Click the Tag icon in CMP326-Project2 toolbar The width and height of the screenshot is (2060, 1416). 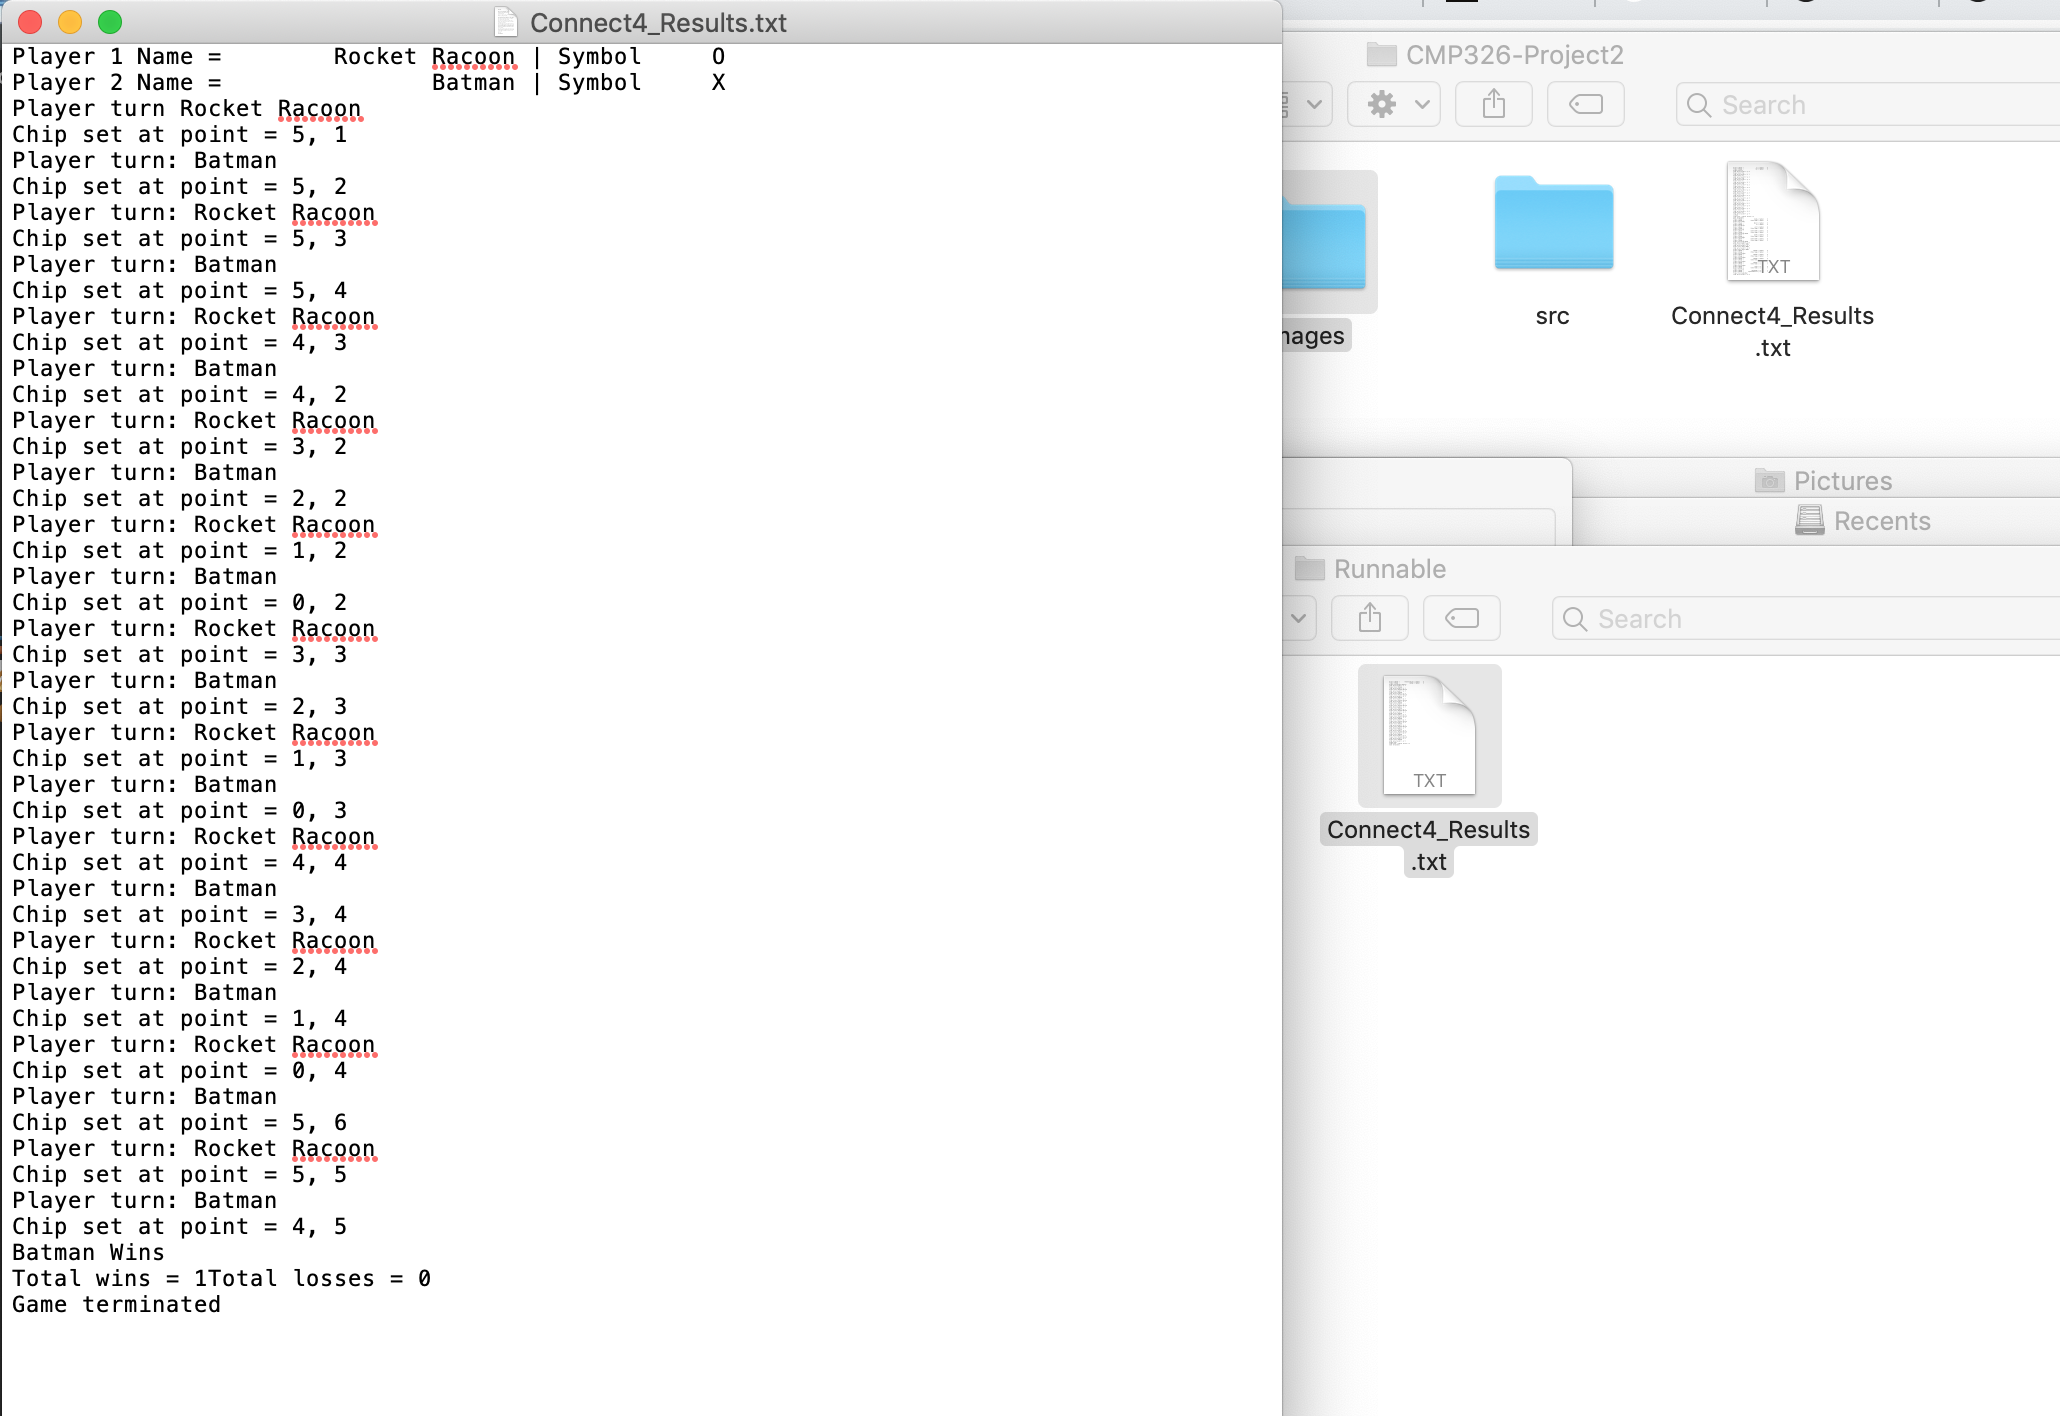pyautogui.click(x=1585, y=103)
